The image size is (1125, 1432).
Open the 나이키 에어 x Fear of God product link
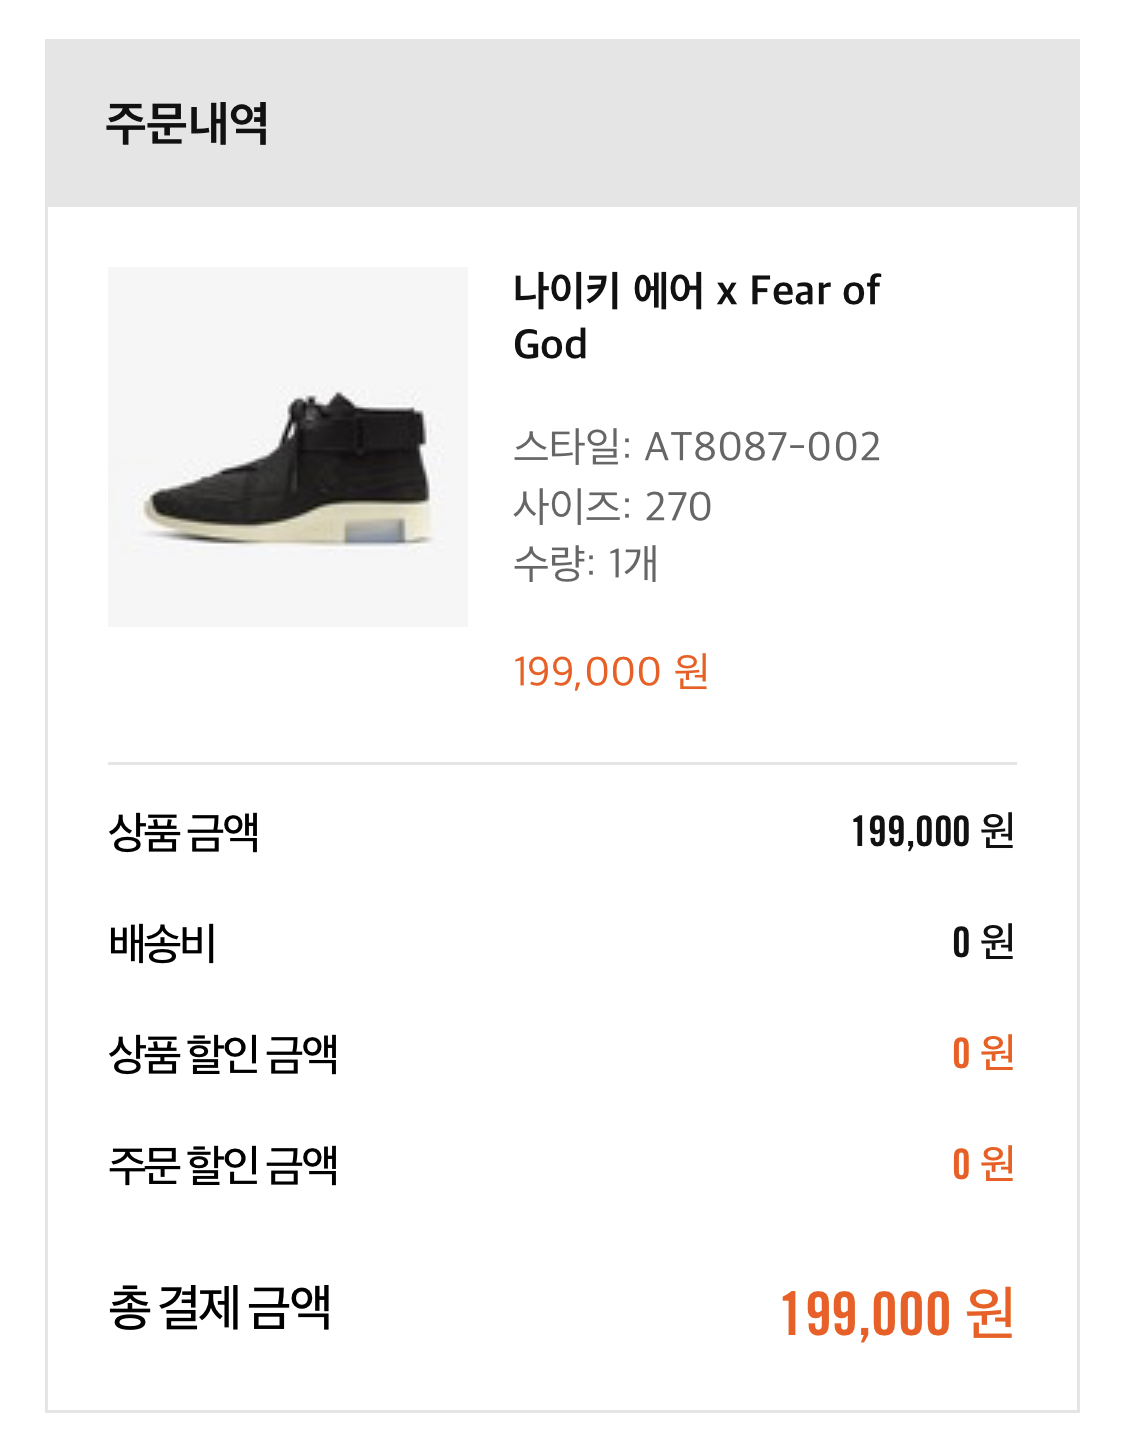(x=696, y=291)
